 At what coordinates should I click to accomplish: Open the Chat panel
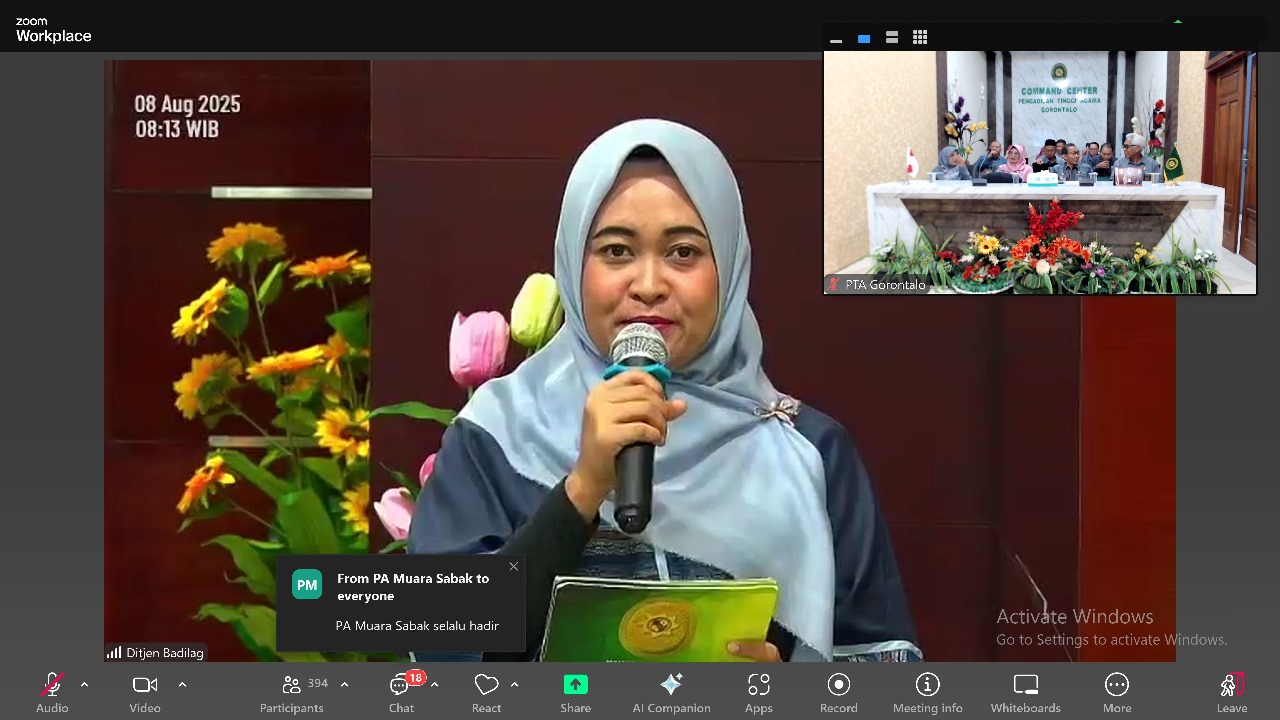pos(401,692)
